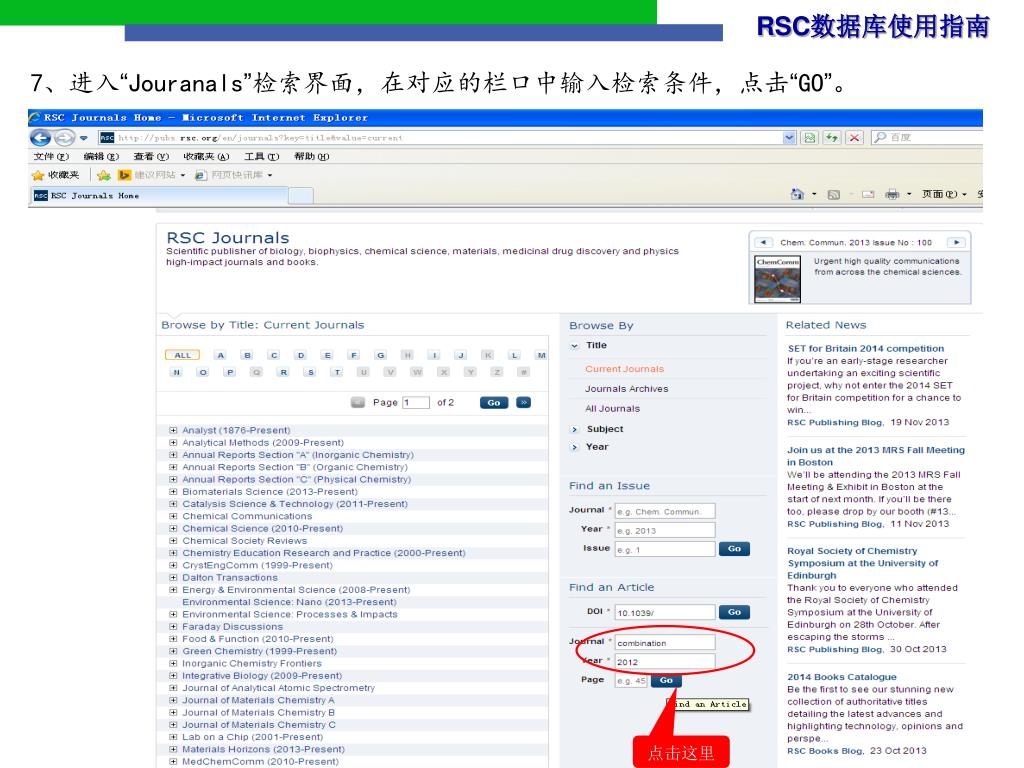Expand the Subject browse section

575,429
